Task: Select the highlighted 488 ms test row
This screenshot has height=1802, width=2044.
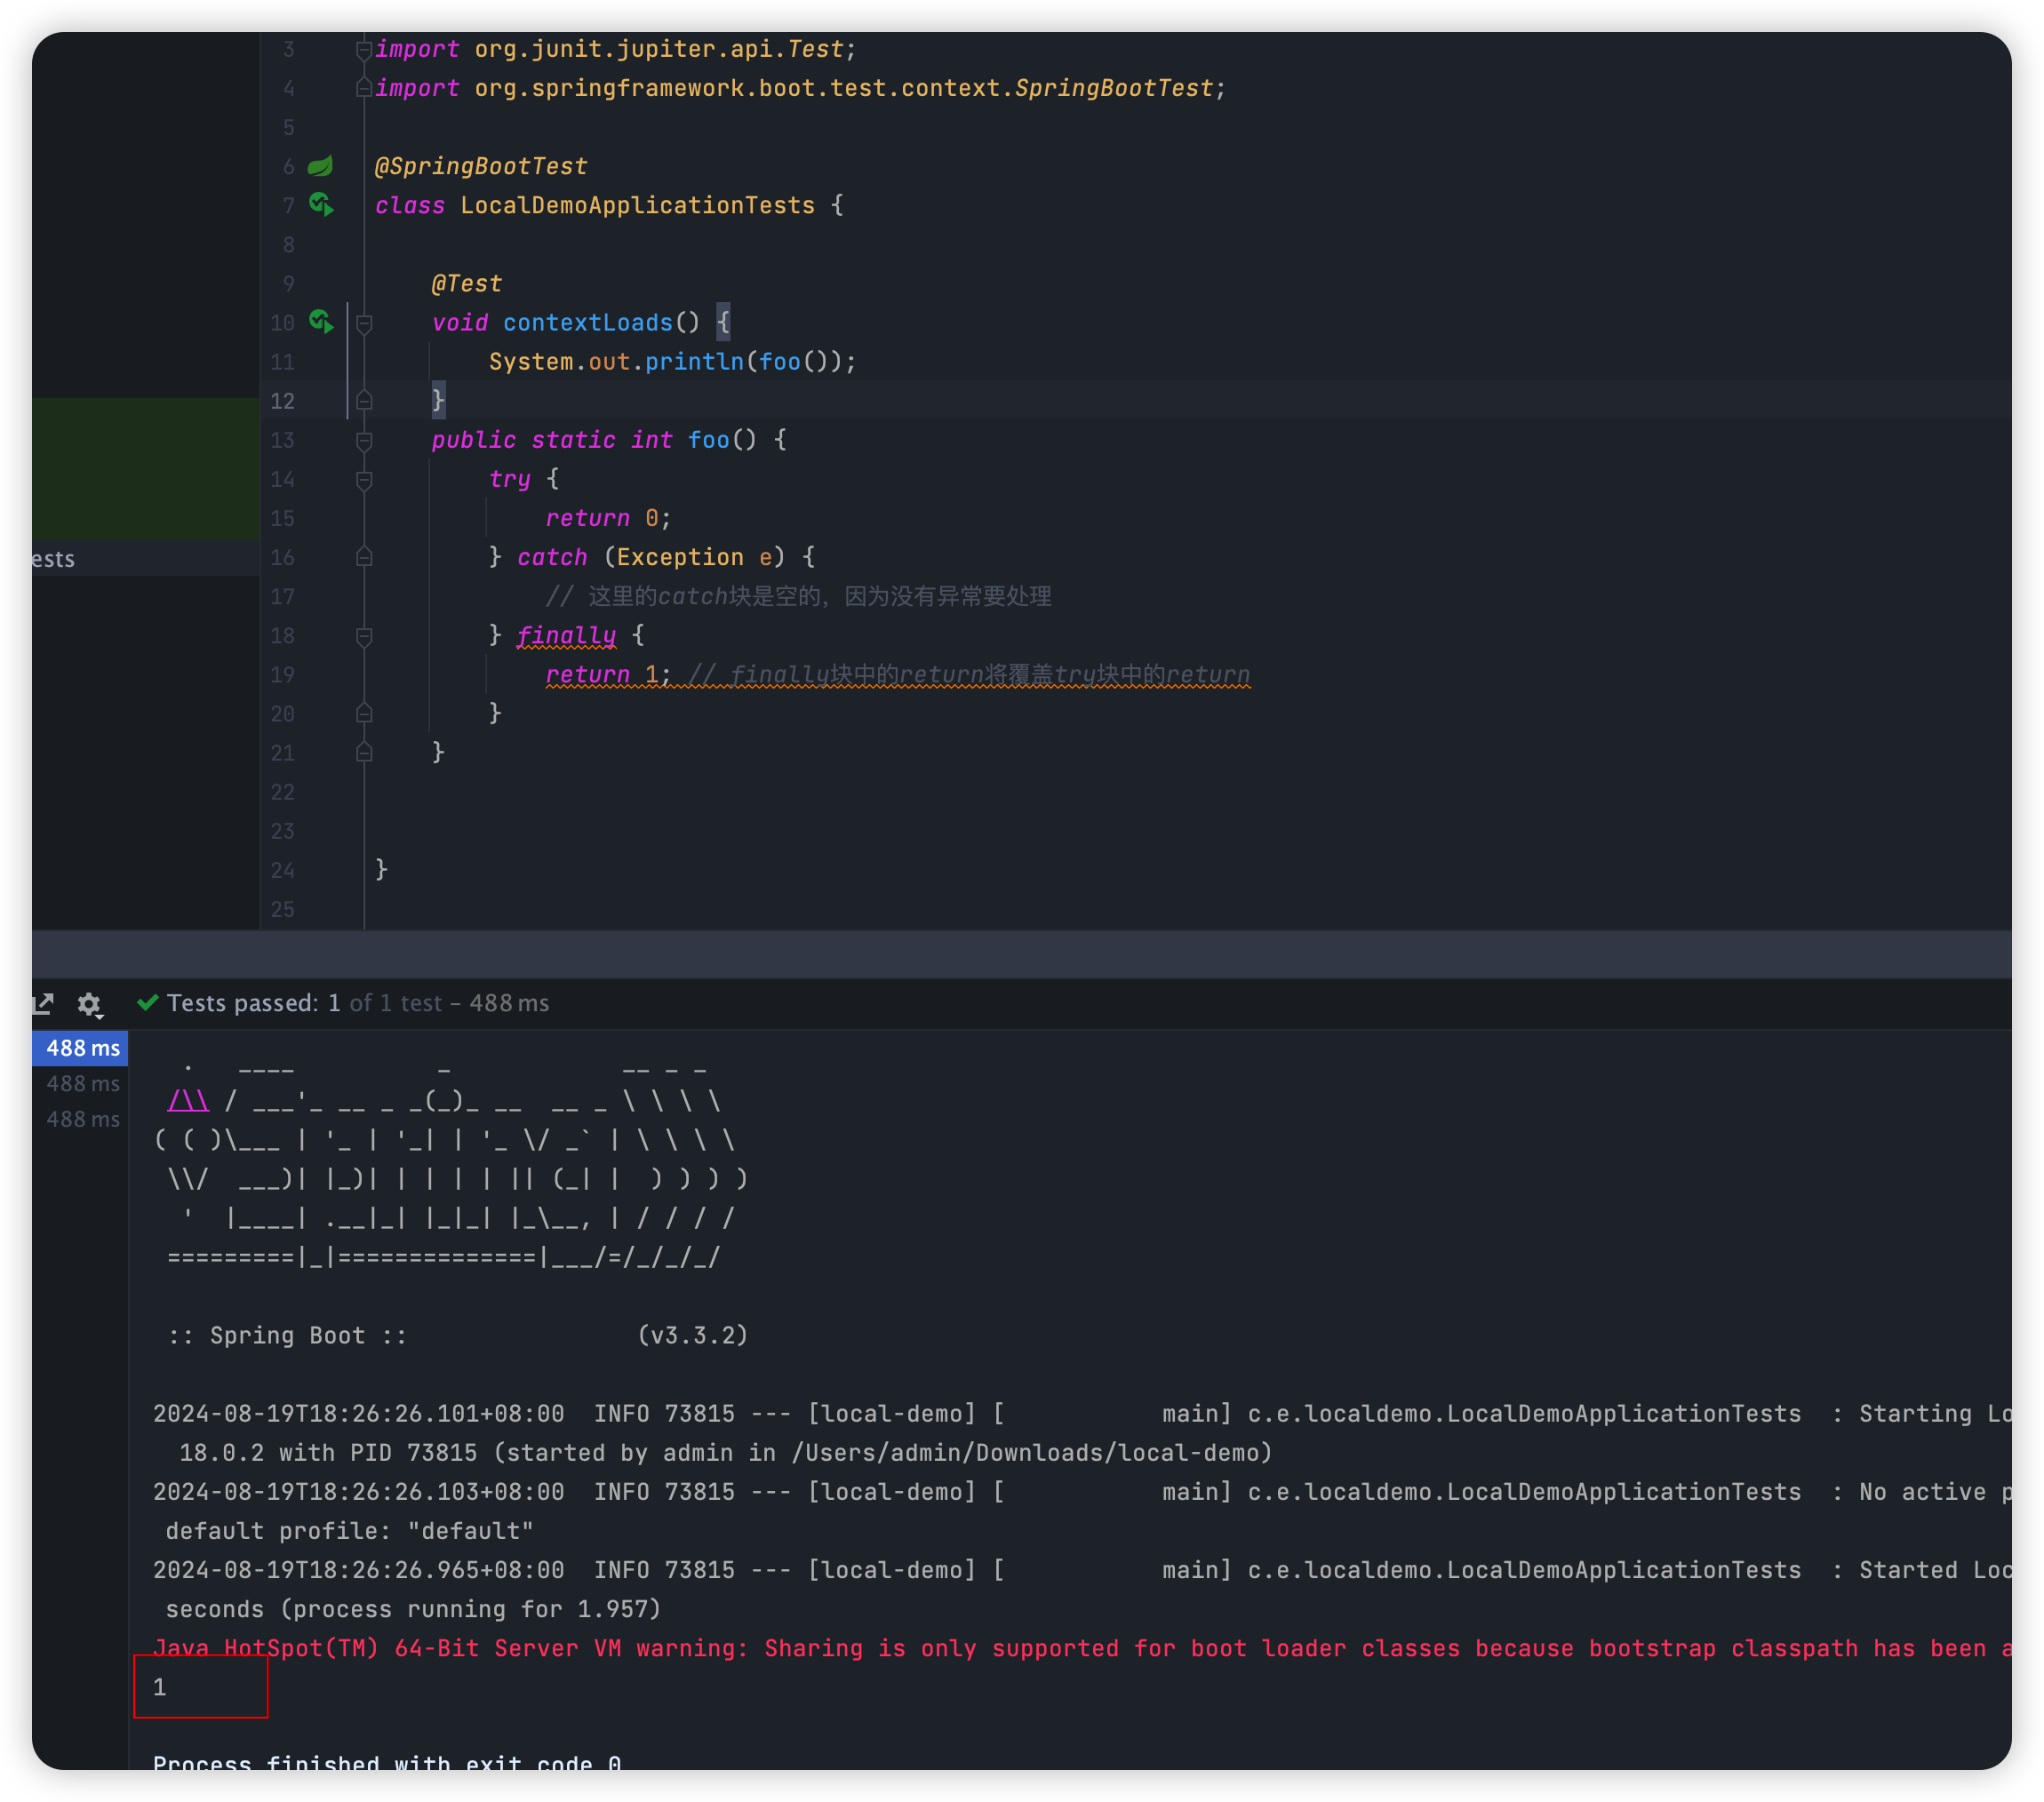Action: [x=80, y=1048]
